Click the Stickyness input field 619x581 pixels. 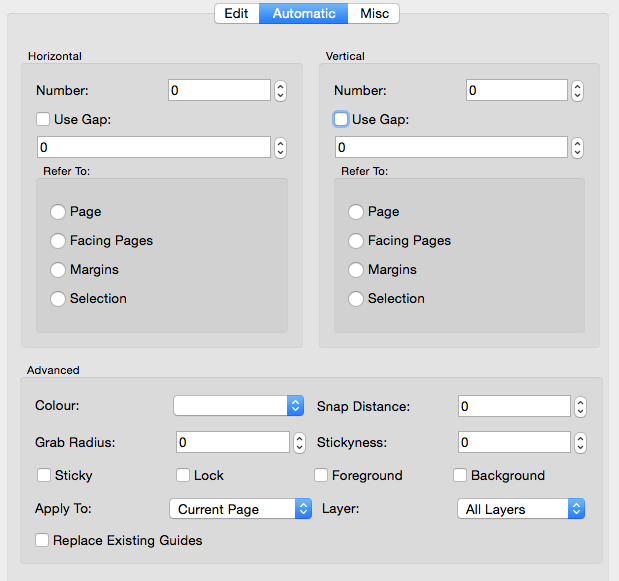point(513,442)
